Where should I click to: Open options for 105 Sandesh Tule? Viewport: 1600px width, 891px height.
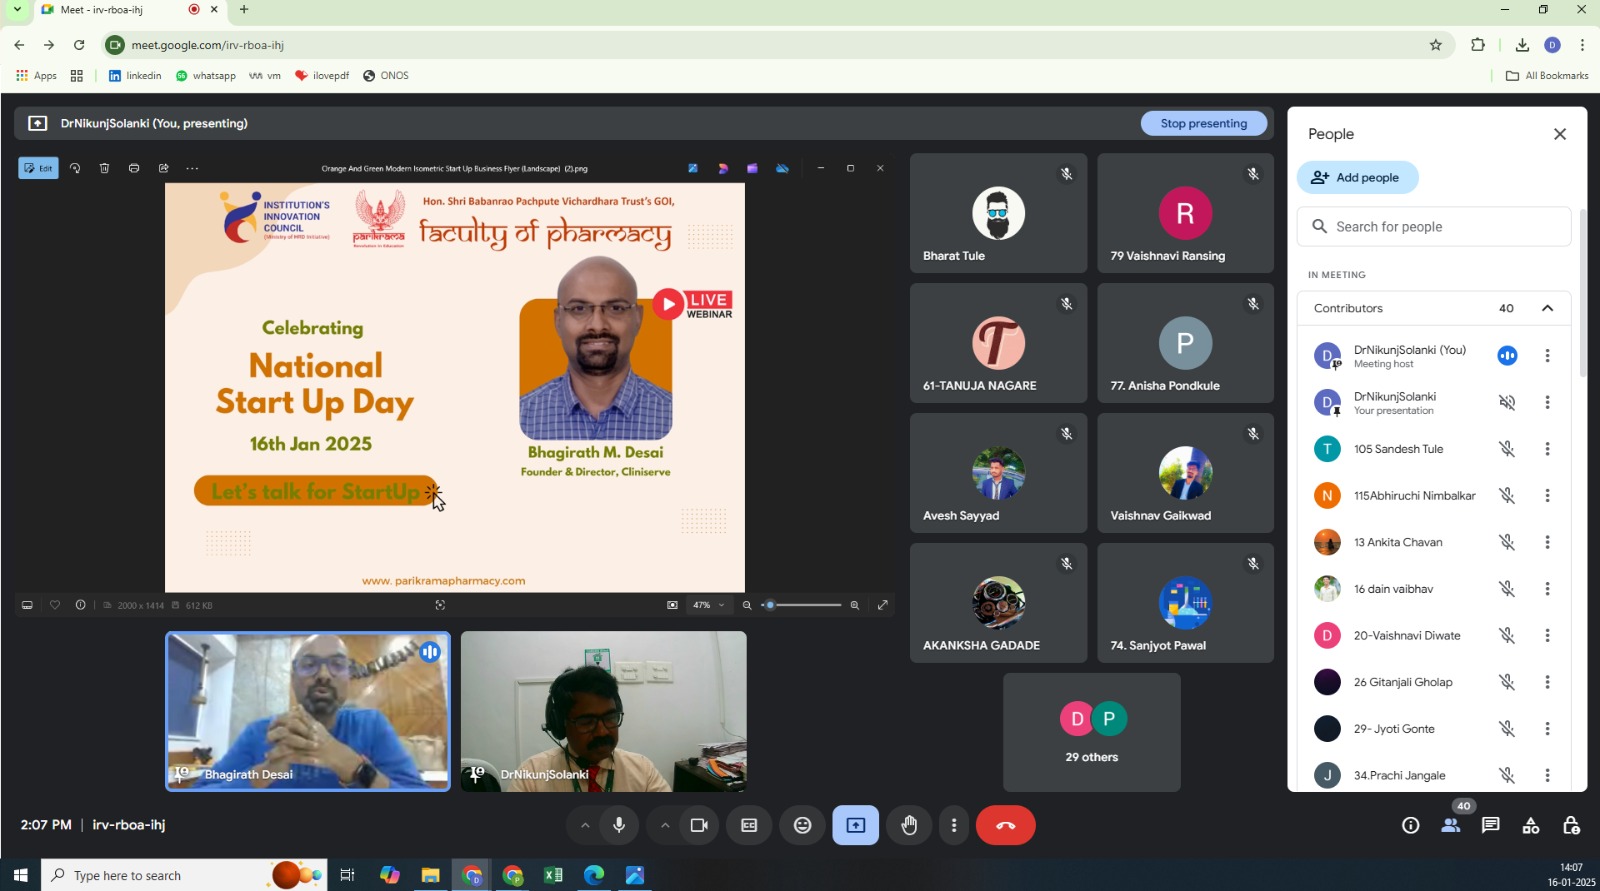1547,449
